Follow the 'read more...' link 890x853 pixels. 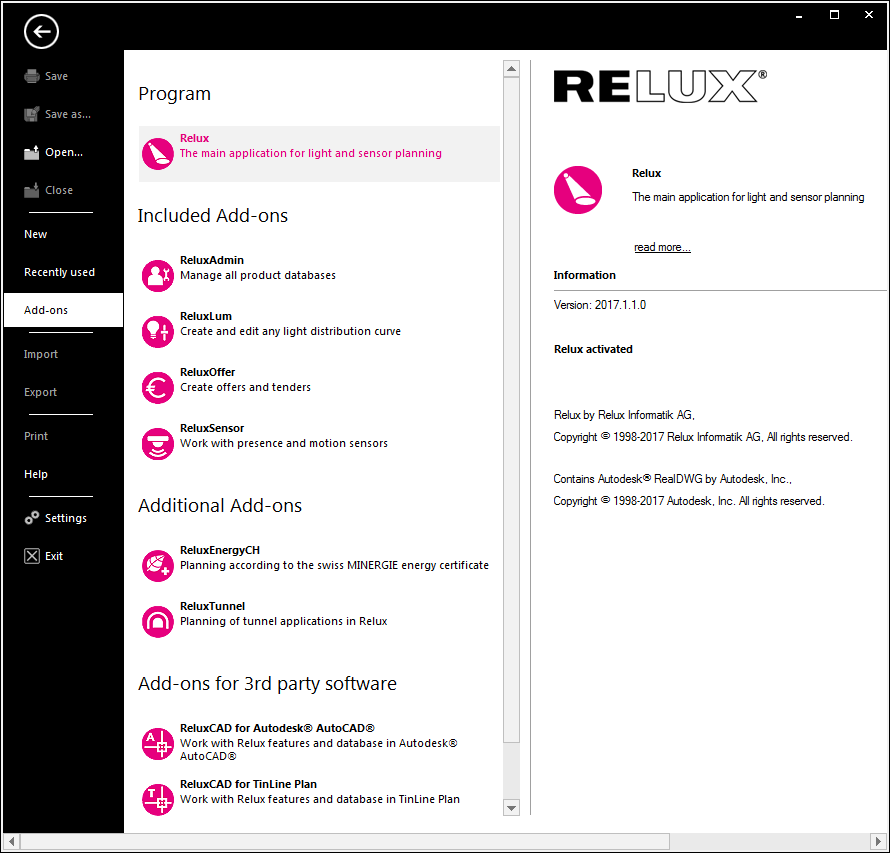(x=662, y=247)
